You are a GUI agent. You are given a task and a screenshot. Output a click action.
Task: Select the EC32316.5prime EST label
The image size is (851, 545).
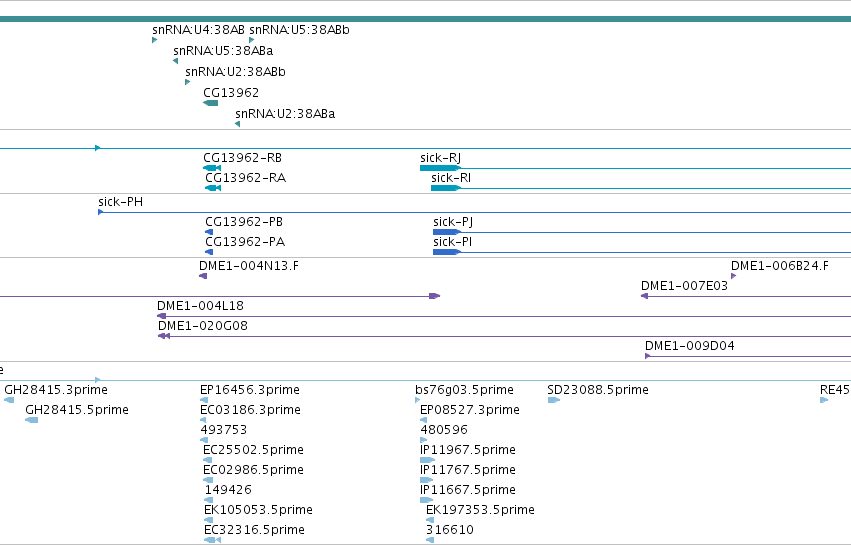(x=254, y=530)
